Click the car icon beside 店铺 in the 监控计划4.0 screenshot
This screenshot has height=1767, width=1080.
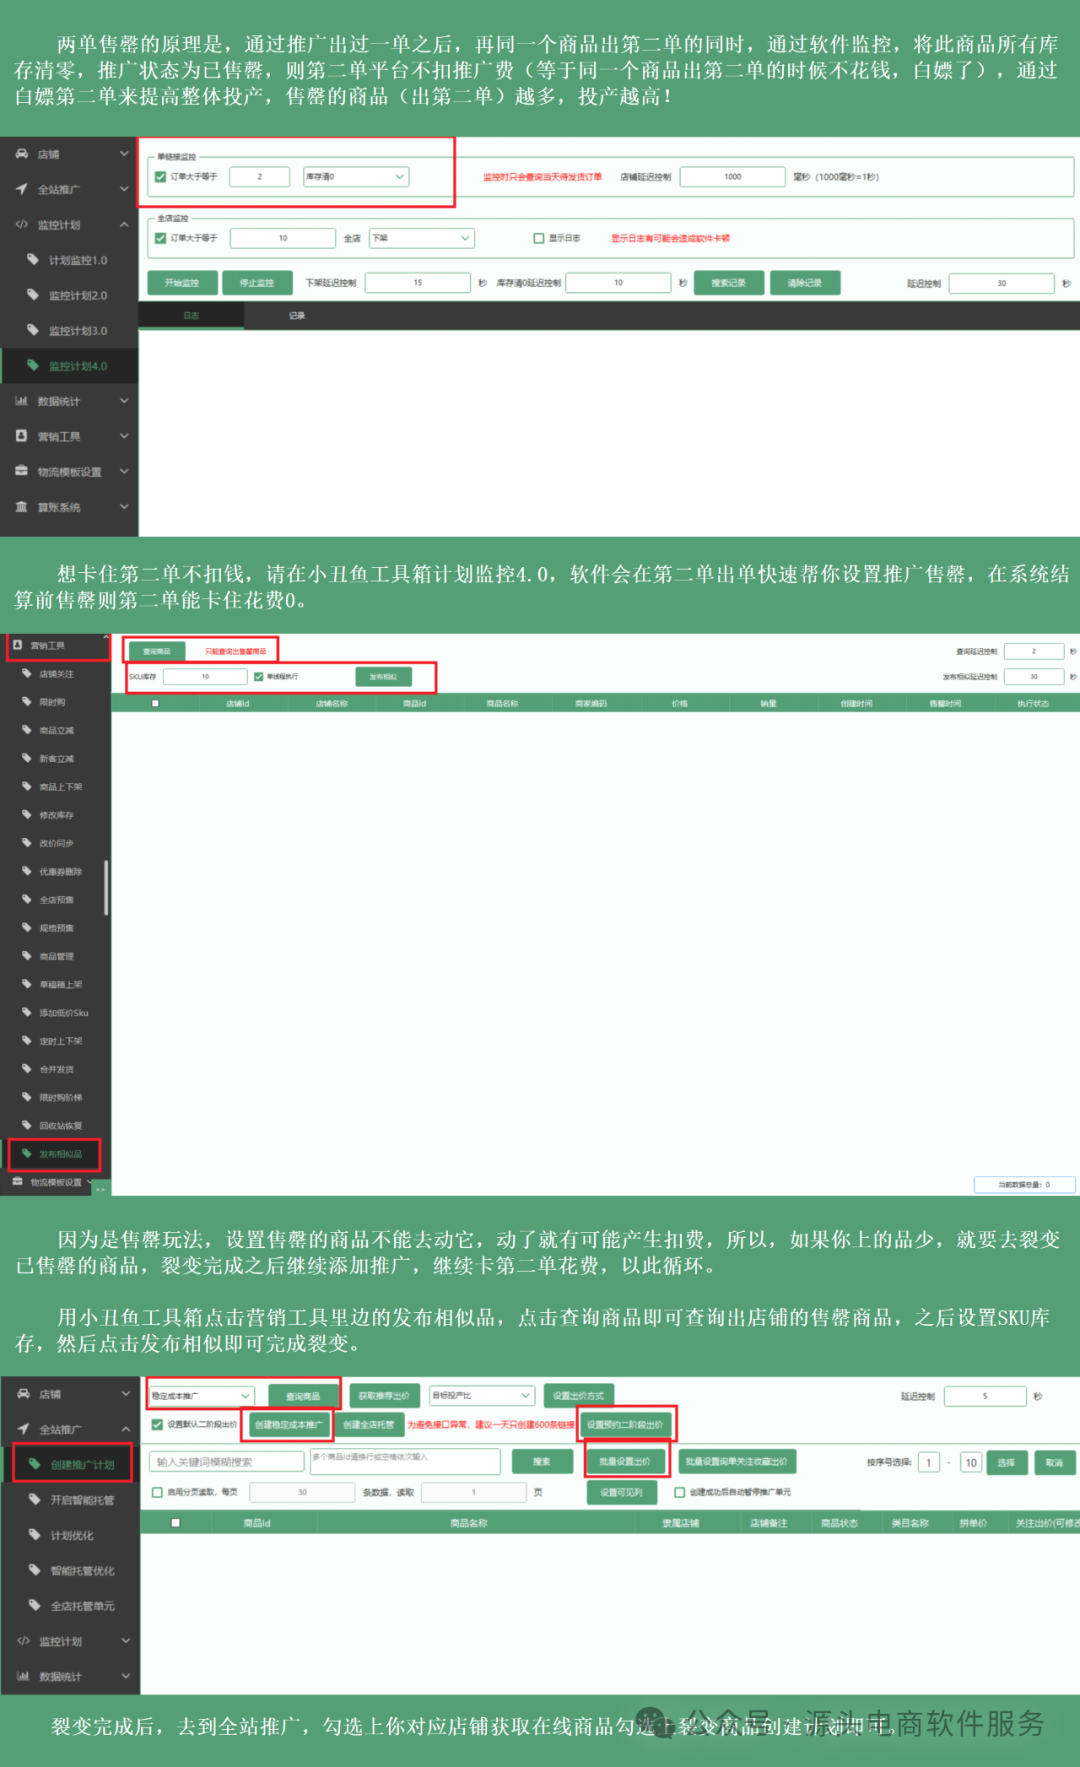[x=21, y=154]
